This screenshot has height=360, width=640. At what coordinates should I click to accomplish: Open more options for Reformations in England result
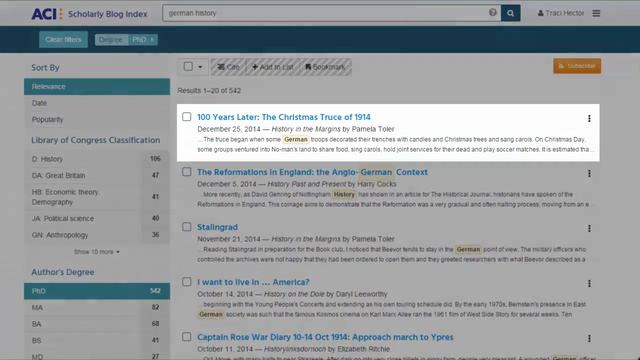click(x=589, y=173)
